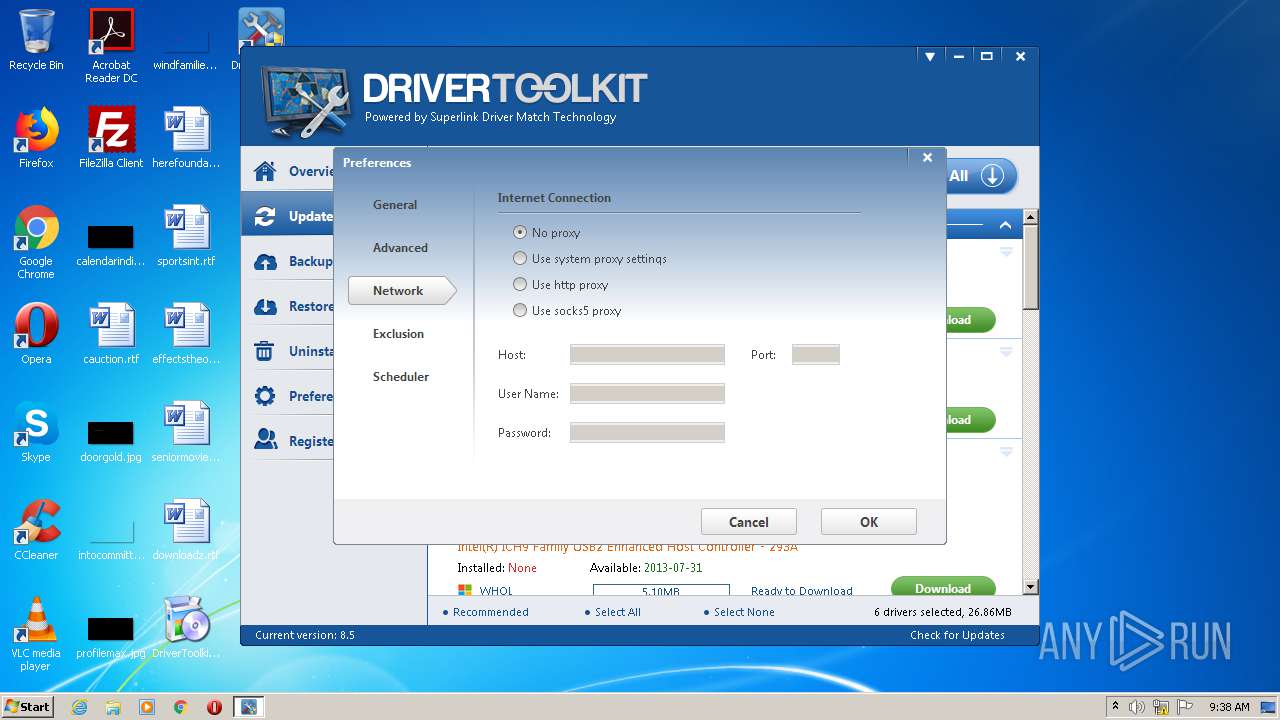The height and width of the screenshot is (720, 1280).
Task: Confirm Preferences with the OK button
Action: coord(869,522)
